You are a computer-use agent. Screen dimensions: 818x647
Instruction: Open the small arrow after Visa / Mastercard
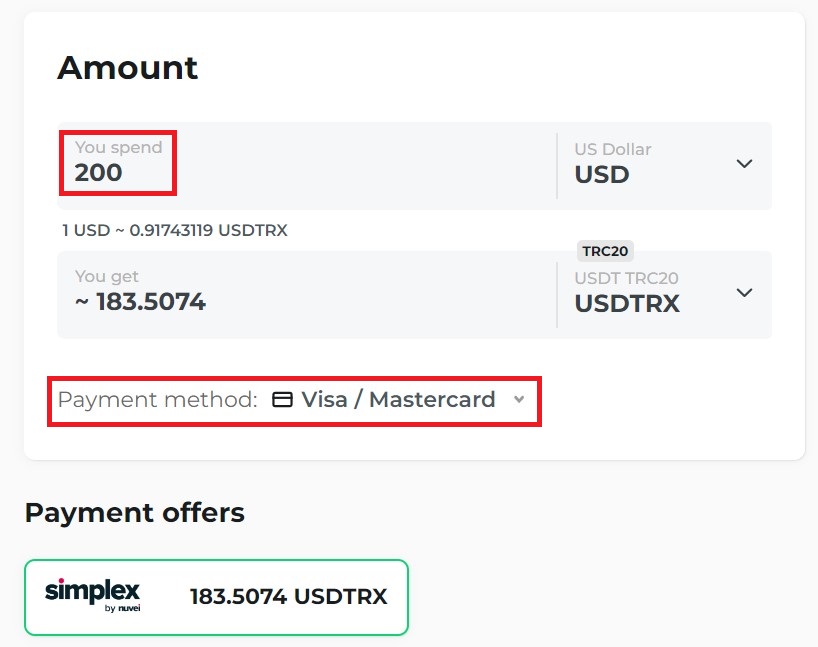(518, 400)
